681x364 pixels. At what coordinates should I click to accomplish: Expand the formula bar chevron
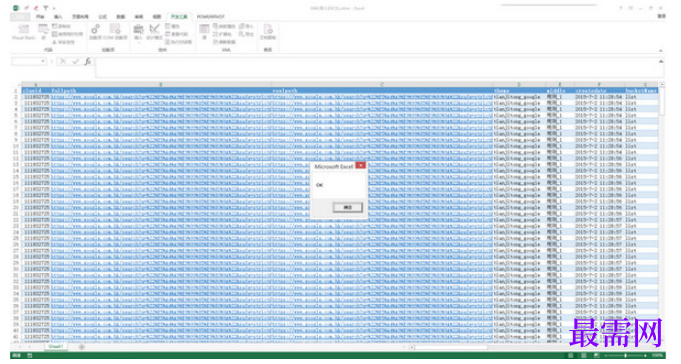click(x=661, y=61)
